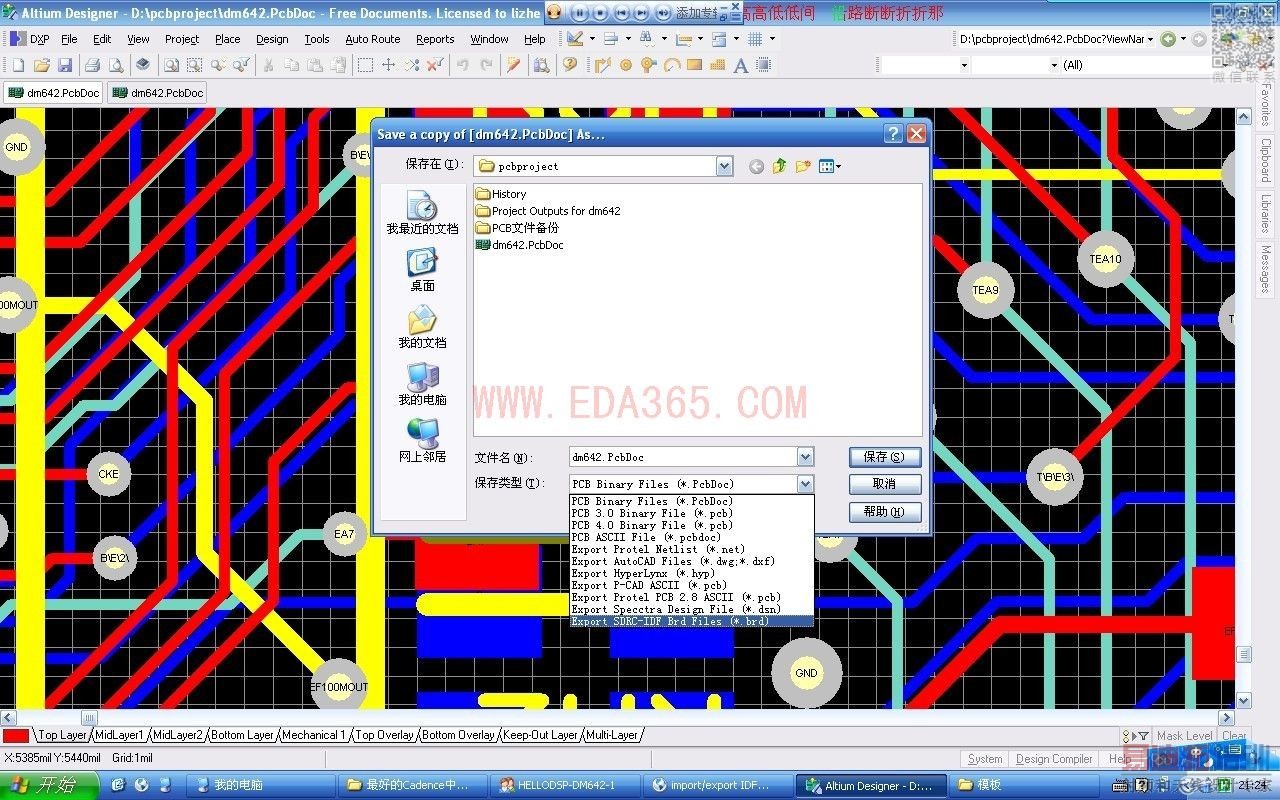Click the Save floppy disk toolbar icon

[x=65, y=65]
